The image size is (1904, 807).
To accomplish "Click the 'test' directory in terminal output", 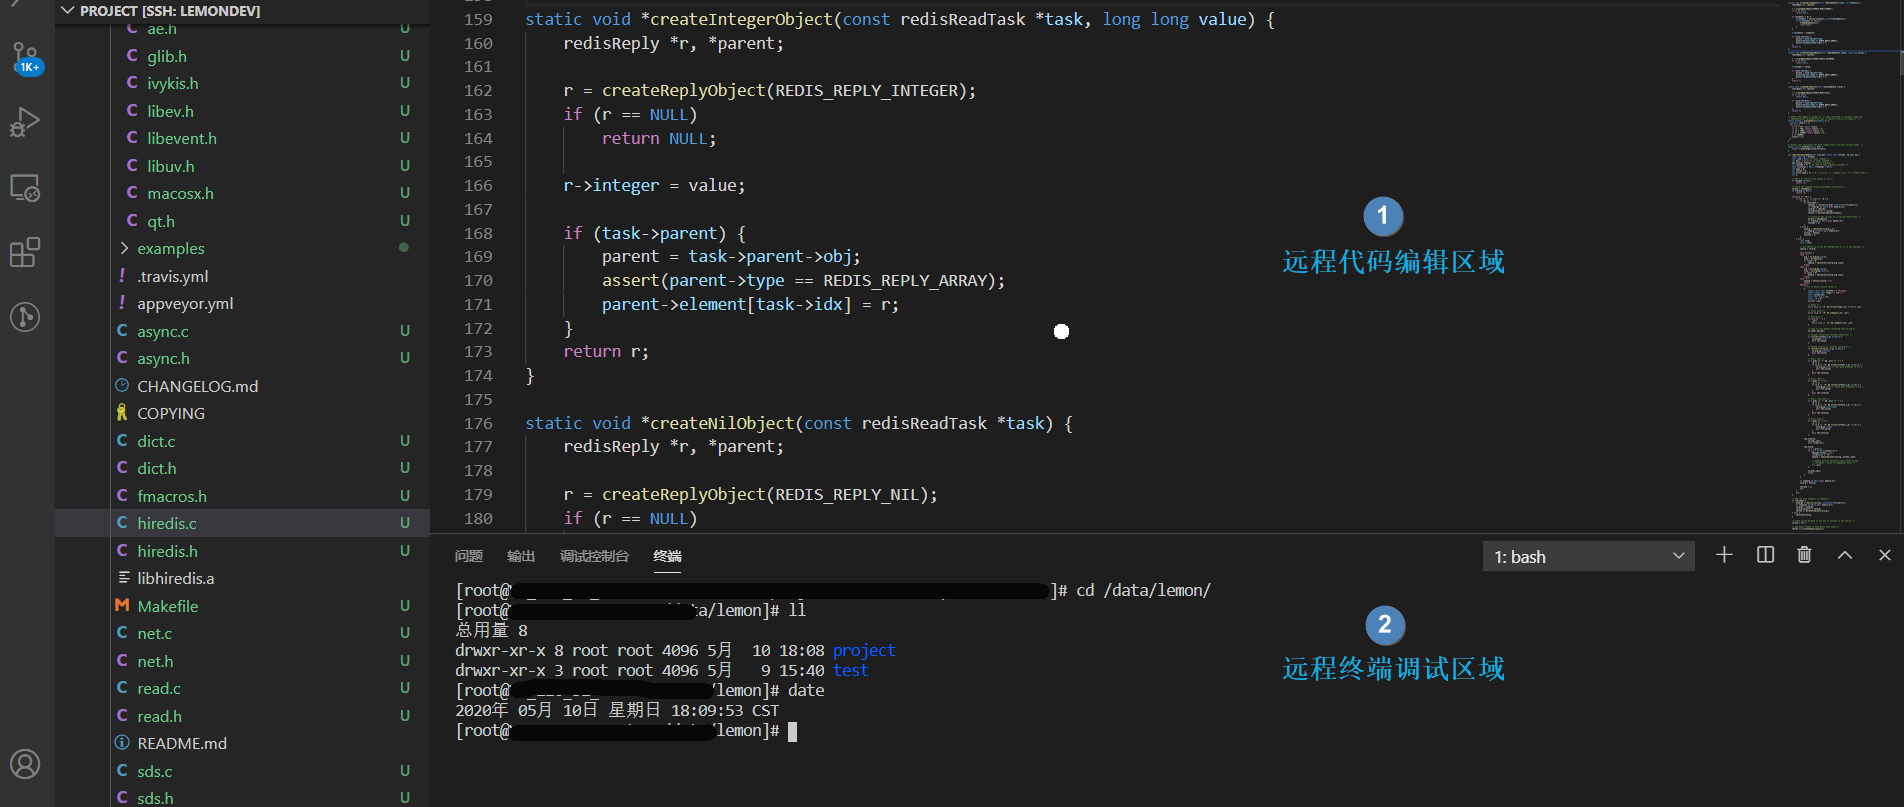I will point(850,670).
